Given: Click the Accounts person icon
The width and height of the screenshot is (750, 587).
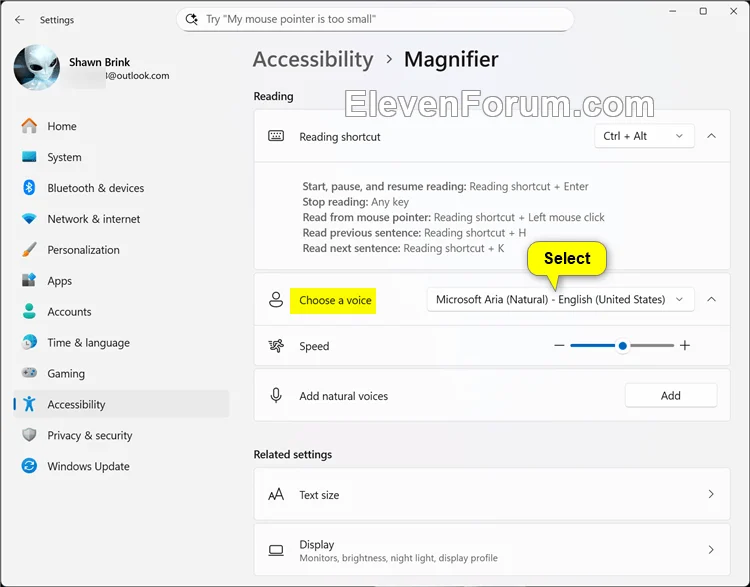Looking at the screenshot, I should (x=29, y=311).
